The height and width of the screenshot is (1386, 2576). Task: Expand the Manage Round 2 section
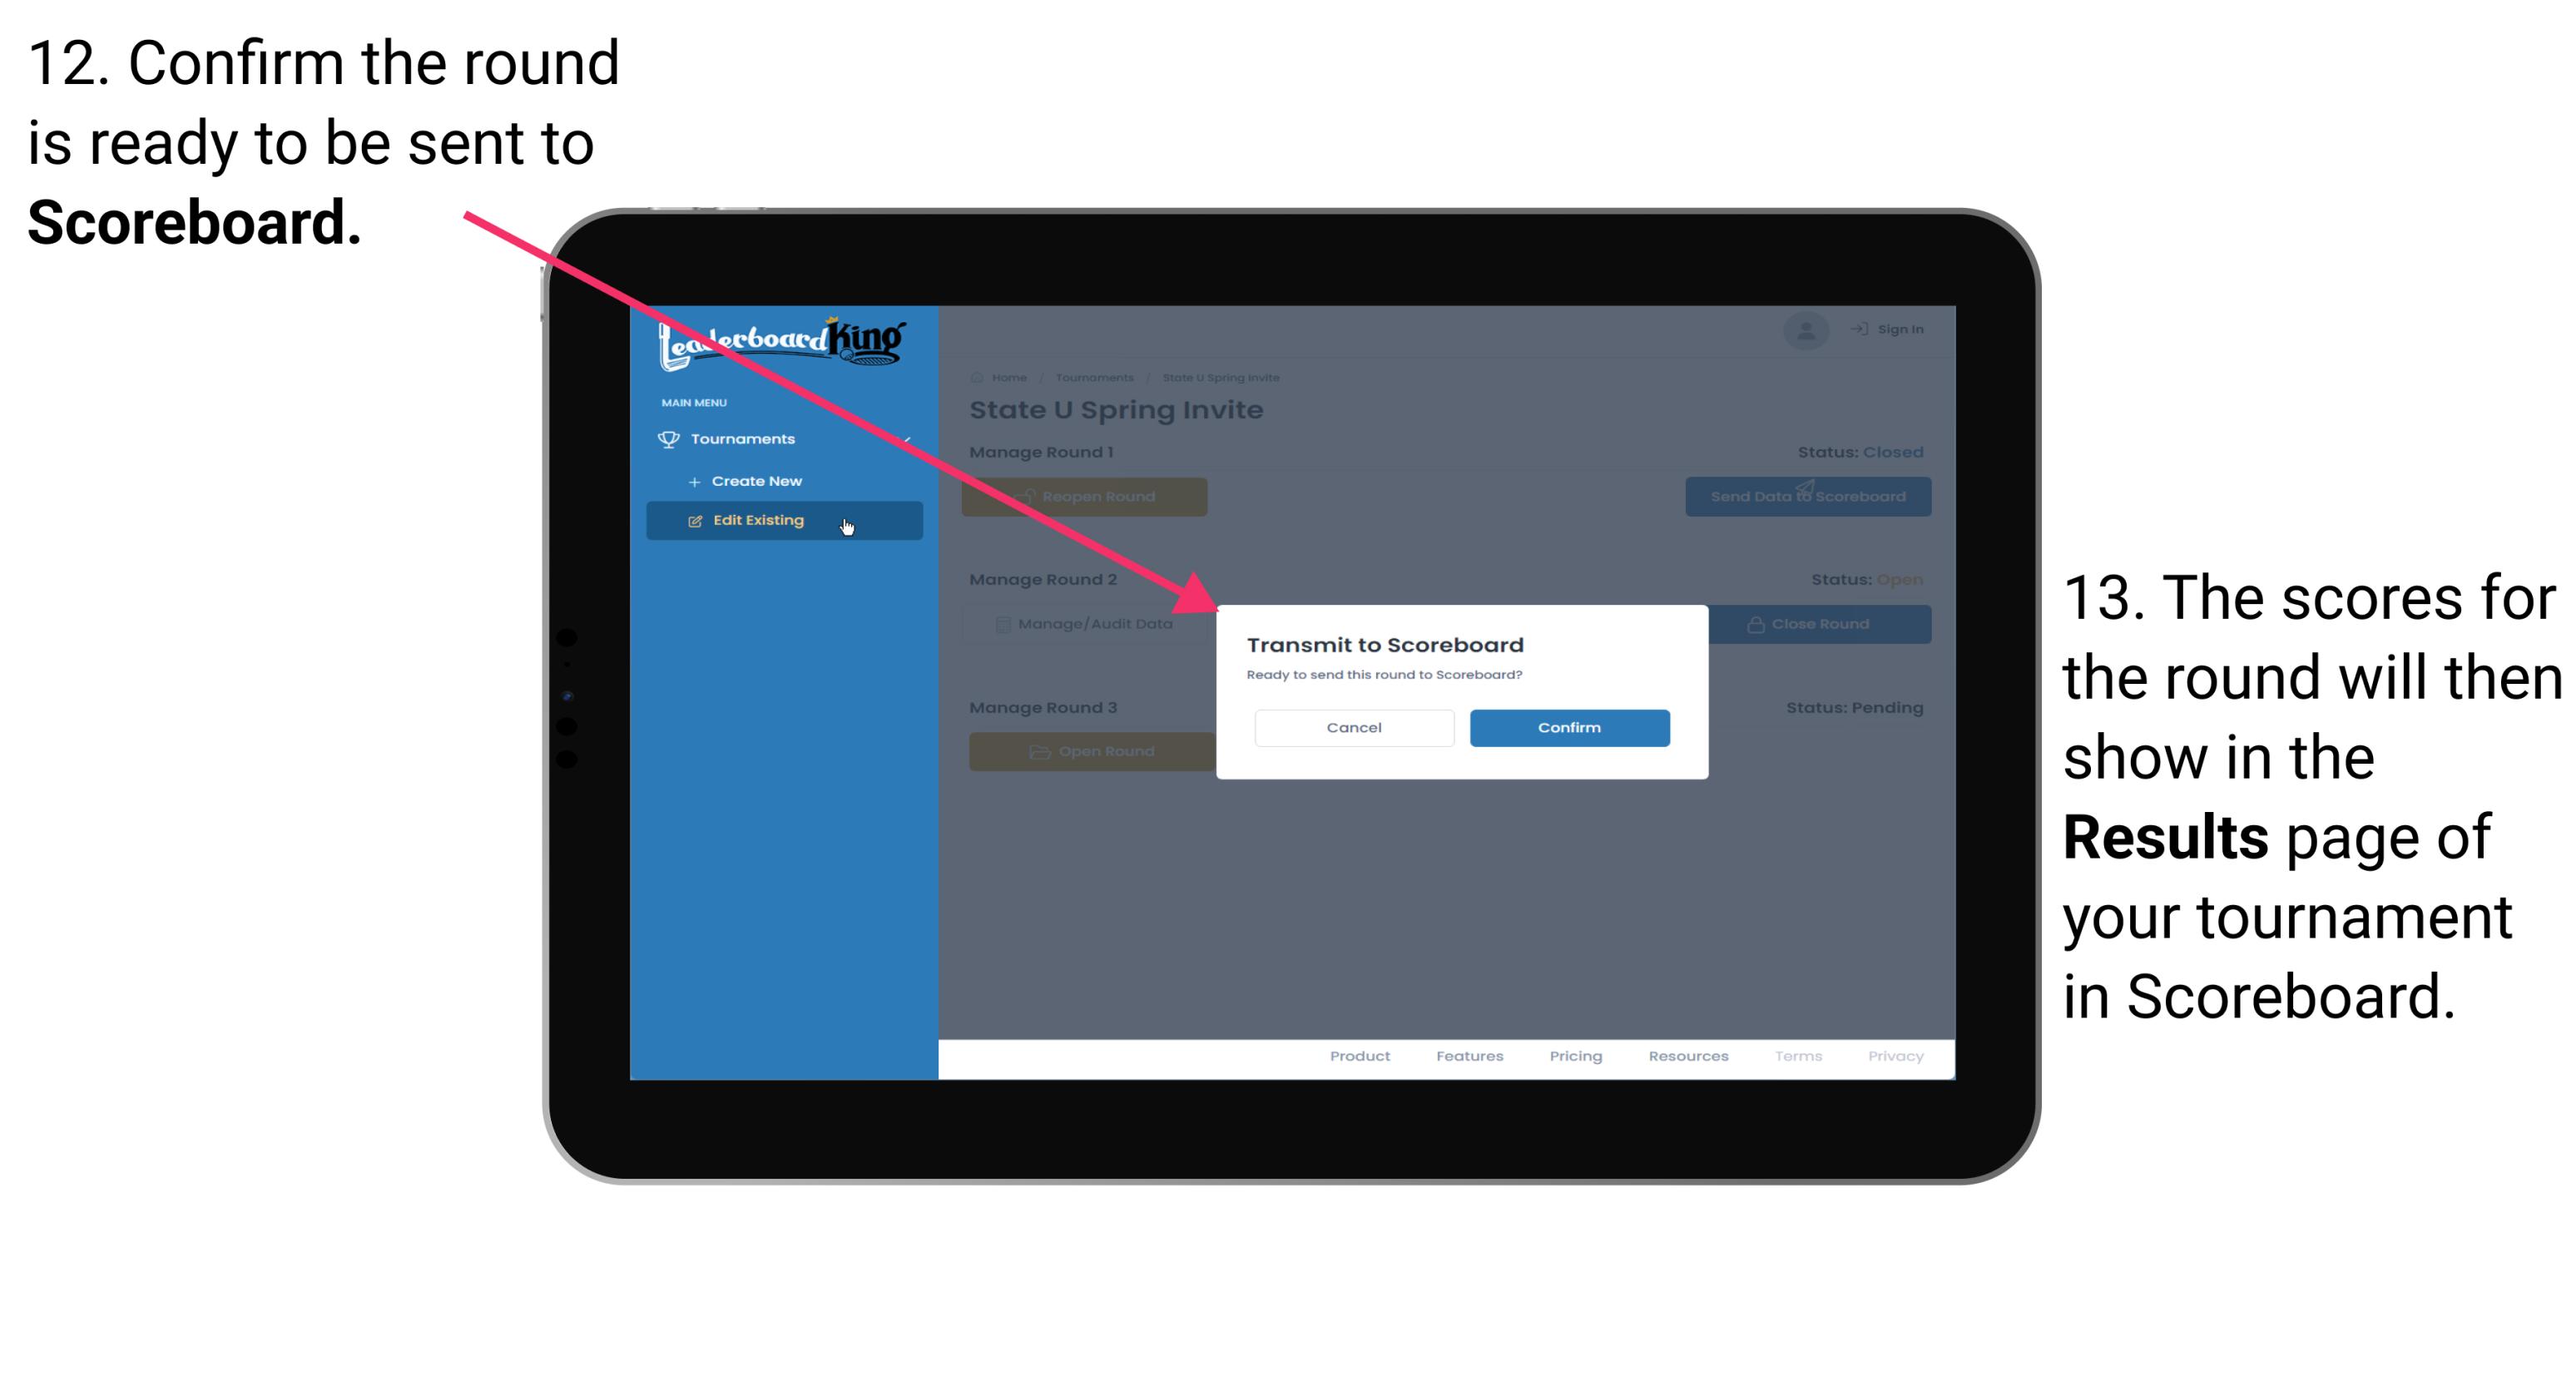1057,577
